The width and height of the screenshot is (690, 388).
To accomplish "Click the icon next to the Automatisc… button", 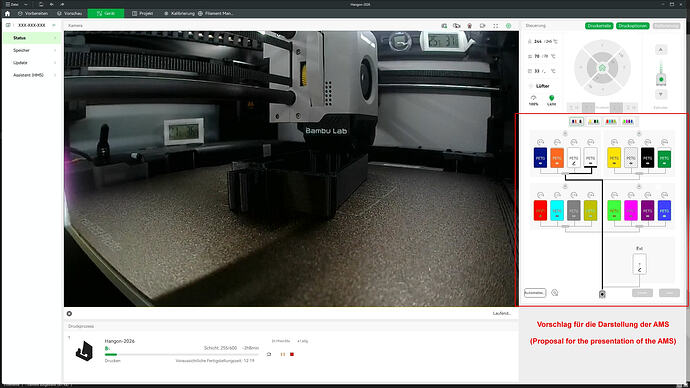I will [554, 293].
